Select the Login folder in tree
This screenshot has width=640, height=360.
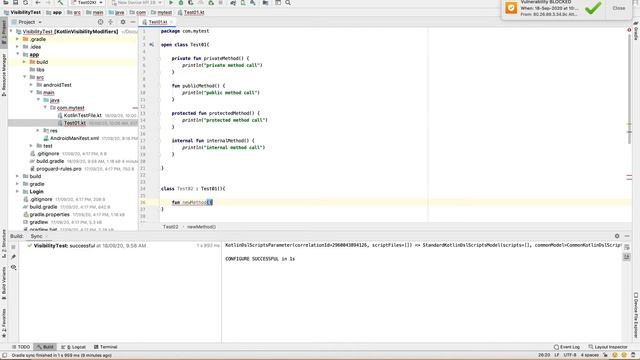click(x=36, y=191)
